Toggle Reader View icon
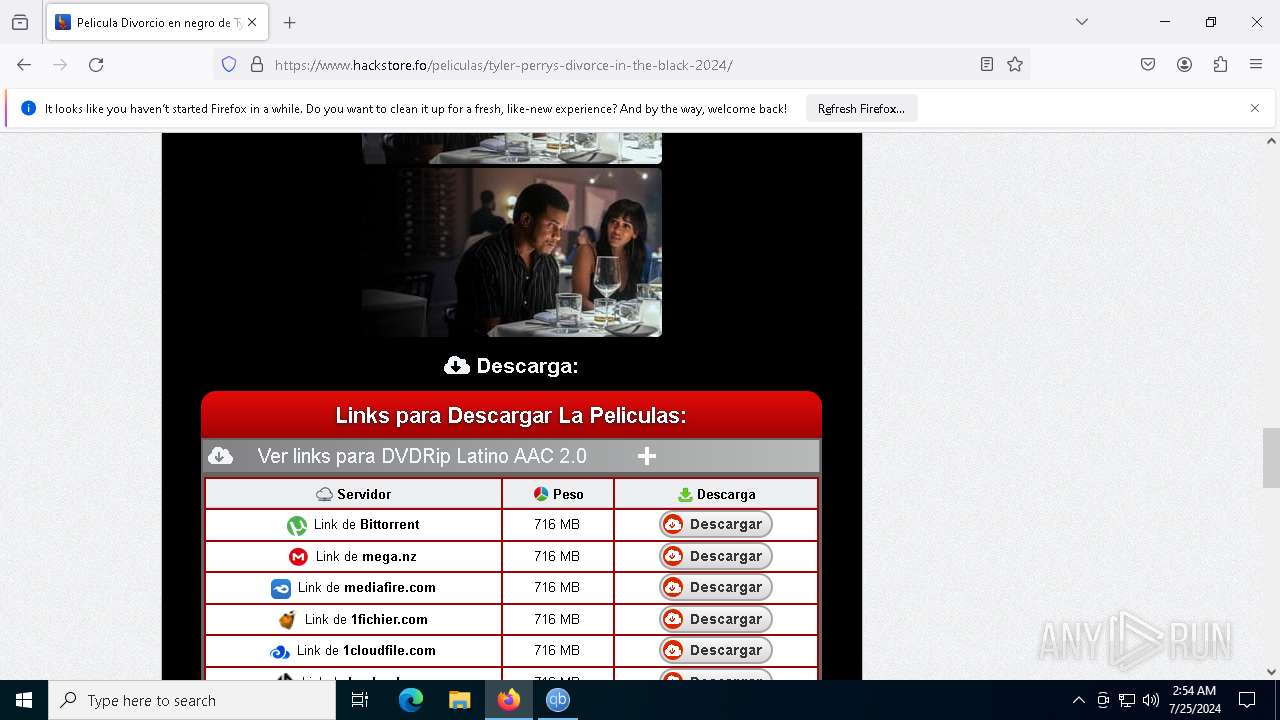Viewport: 1280px width, 720px height. (987, 65)
